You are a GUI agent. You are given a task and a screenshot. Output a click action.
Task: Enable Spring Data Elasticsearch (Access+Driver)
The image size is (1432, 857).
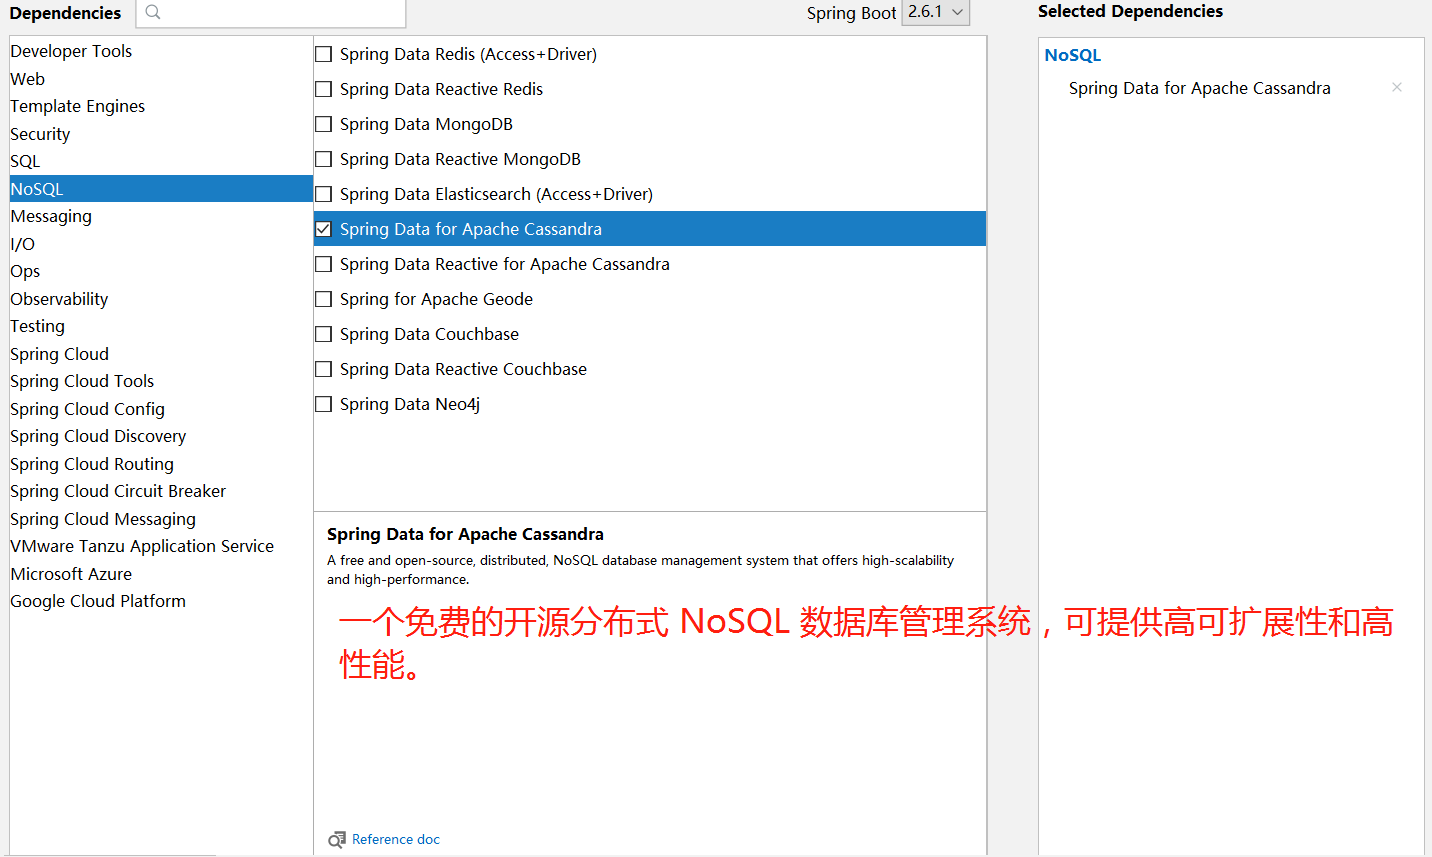[x=323, y=193]
